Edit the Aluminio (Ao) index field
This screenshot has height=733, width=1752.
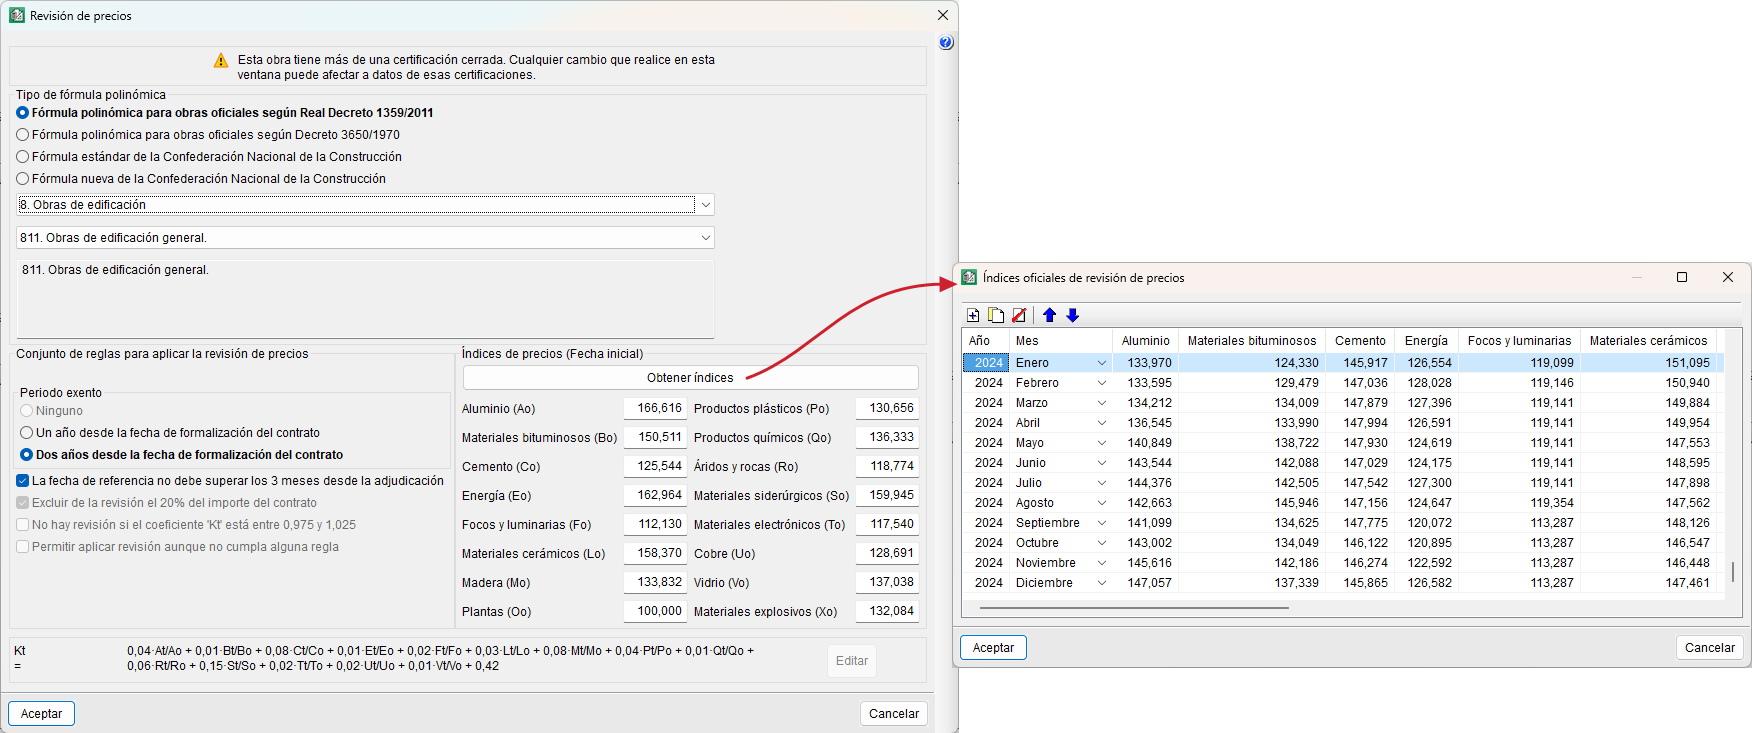tap(655, 408)
